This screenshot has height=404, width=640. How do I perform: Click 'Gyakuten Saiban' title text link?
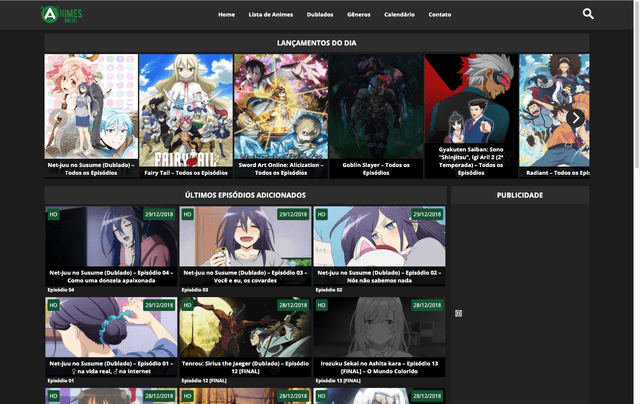(471, 161)
